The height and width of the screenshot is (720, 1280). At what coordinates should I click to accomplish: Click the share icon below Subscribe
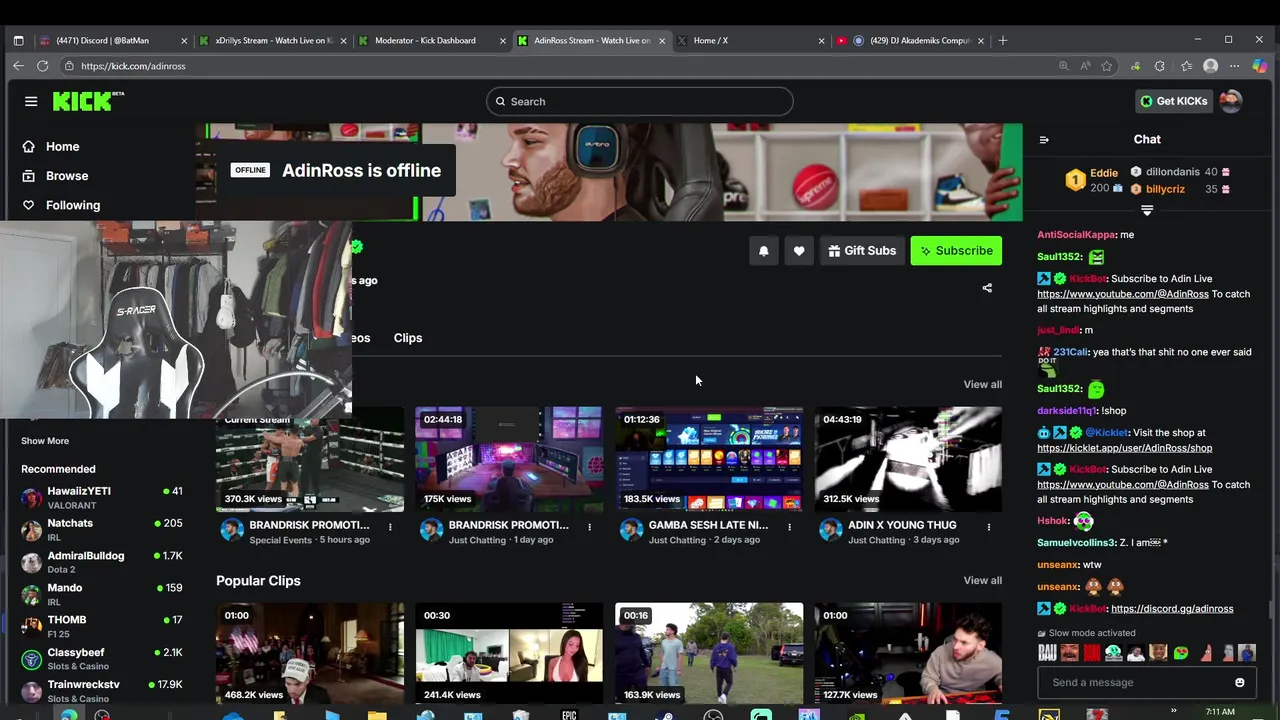point(987,288)
